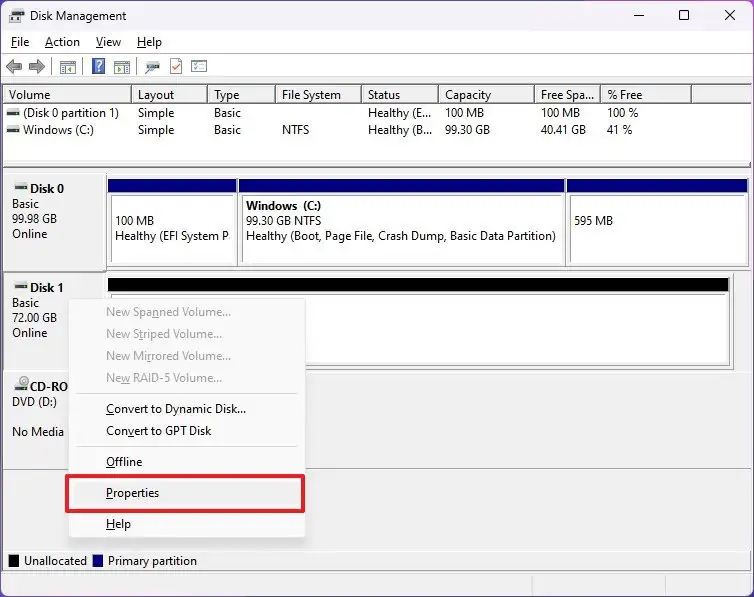
Task: Select Properties in the context menu
Action: point(133,493)
